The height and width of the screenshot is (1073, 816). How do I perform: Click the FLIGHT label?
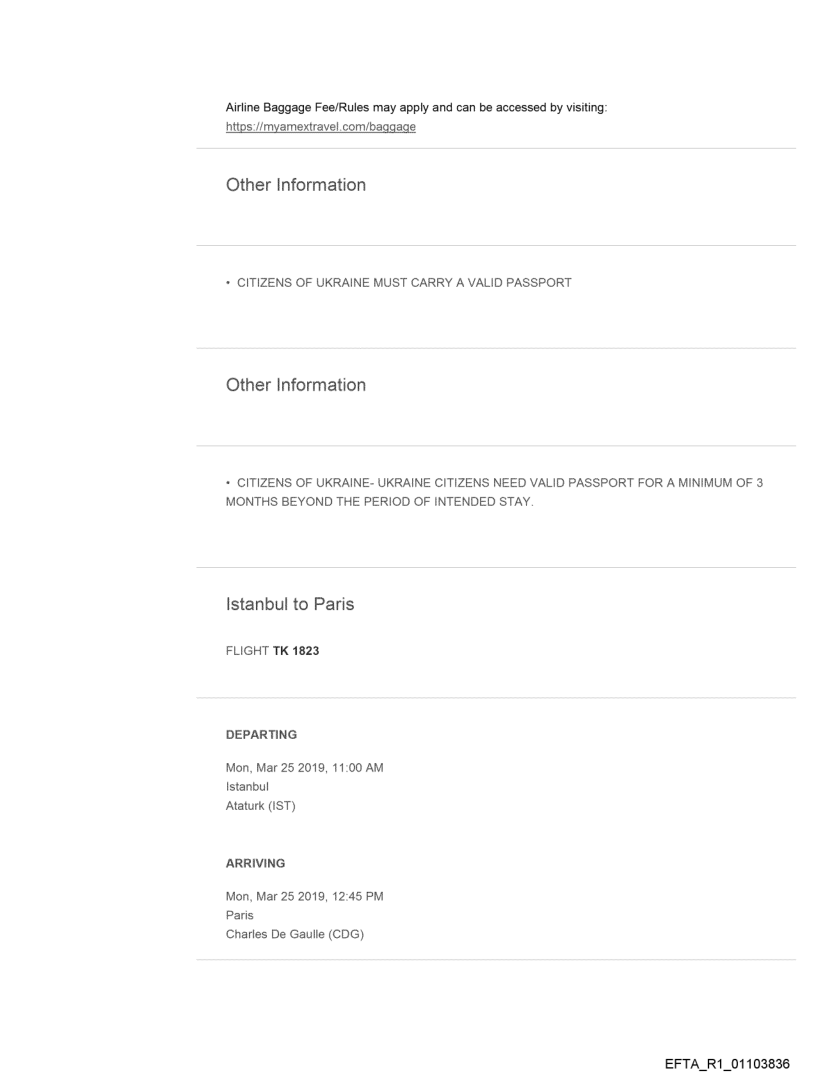(x=247, y=651)
